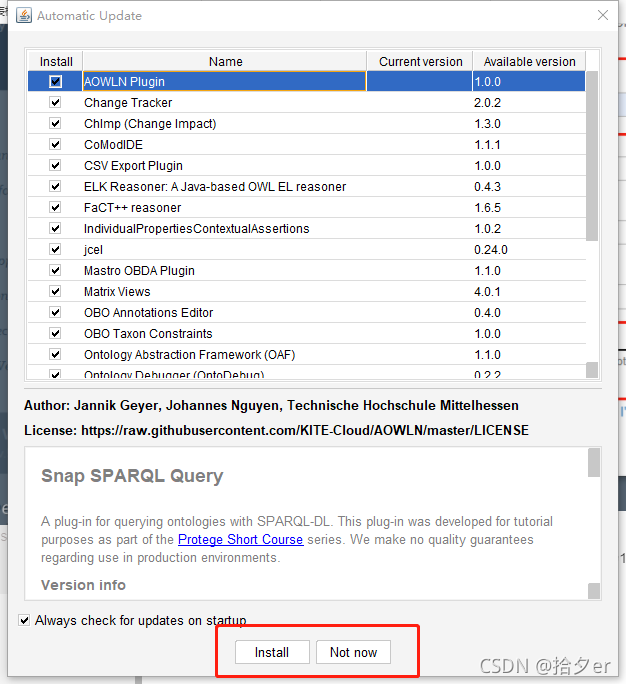Click the Not now button
626x684 pixels.
pos(353,652)
